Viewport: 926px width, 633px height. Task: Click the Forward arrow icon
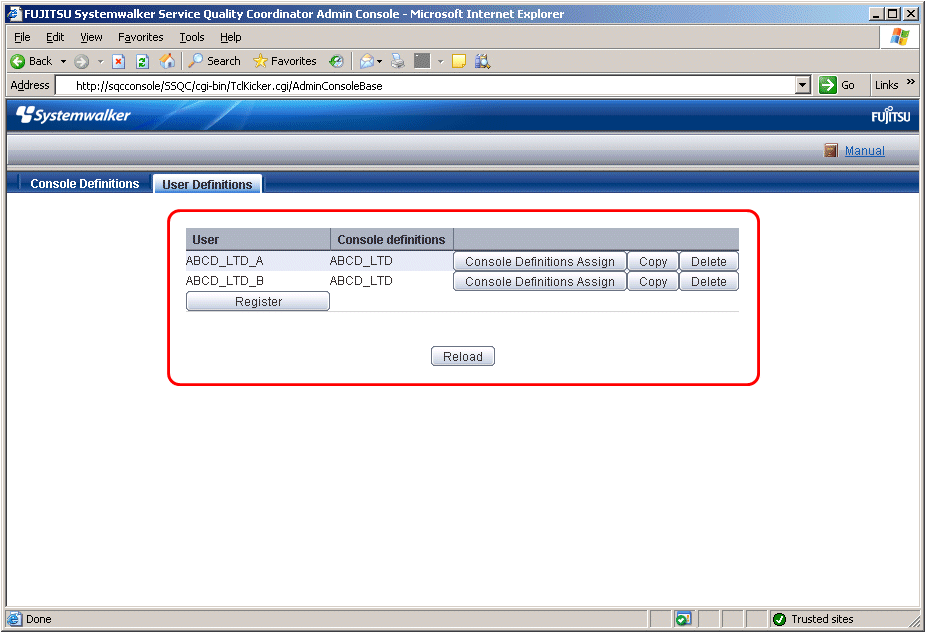pyautogui.click(x=81, y=61)
